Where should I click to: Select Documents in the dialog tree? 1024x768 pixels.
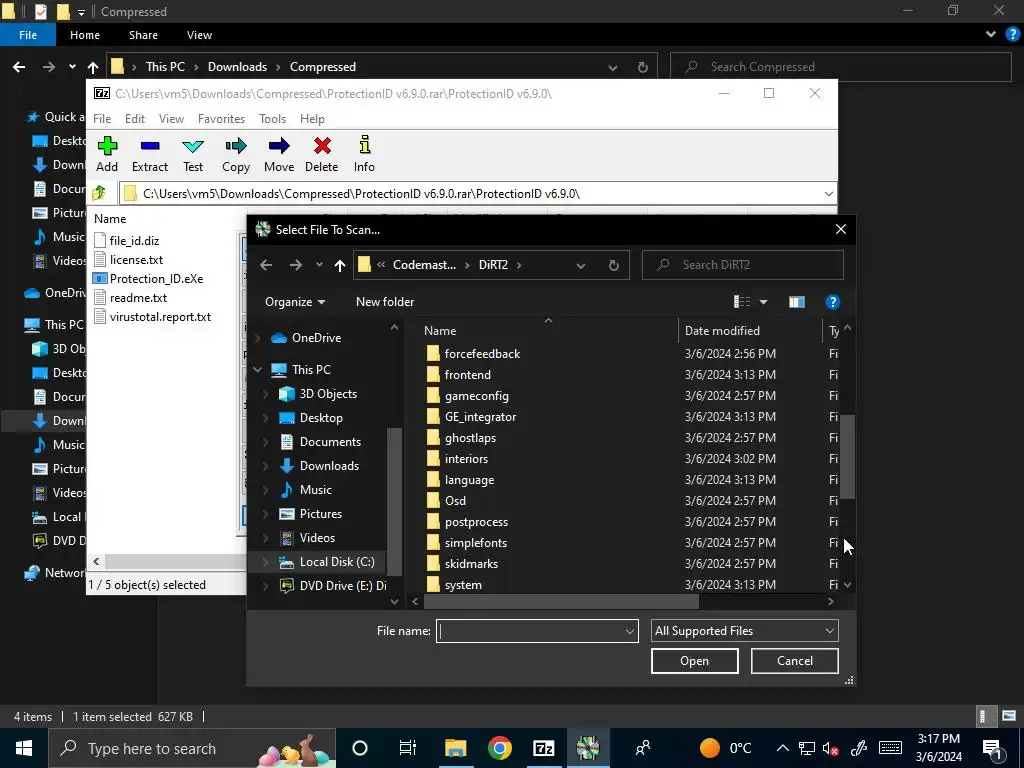330,442
